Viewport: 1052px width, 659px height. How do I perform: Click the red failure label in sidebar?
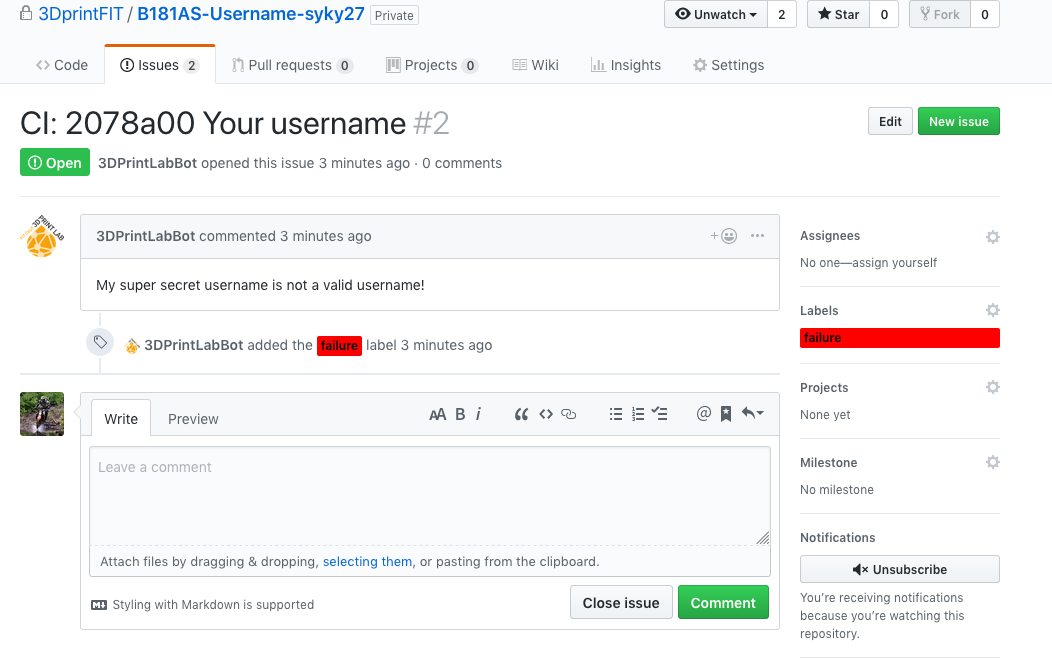pyautogui.click(x=900, y=338)
